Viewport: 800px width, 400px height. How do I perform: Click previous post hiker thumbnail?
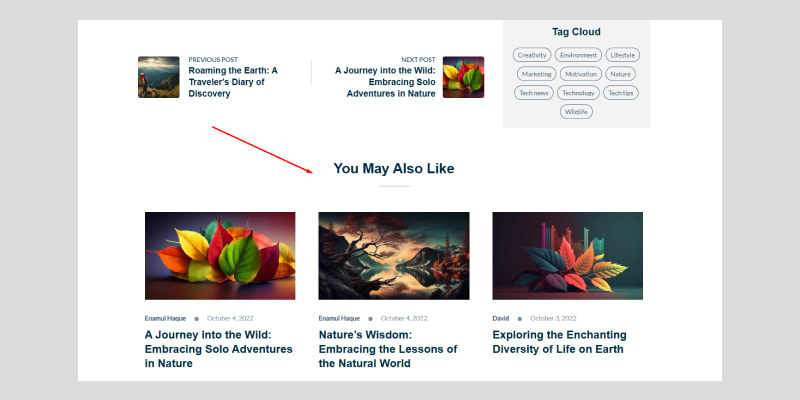tap(159, 77)
